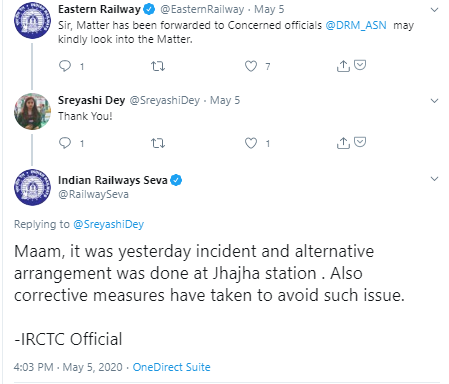Retweet the Eastern Railway tweet
The image size is (449, 384).
tap(158, 66)
